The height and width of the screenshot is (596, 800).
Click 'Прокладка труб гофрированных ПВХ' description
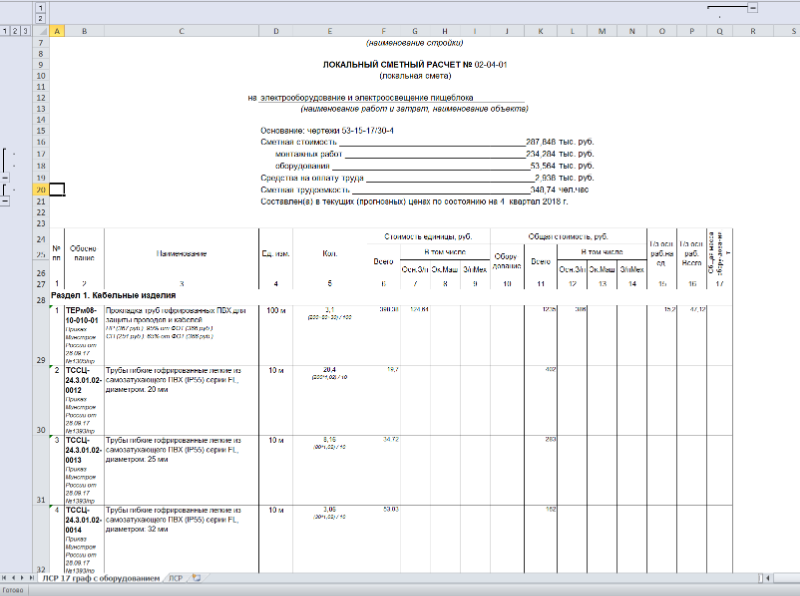[176, 315]
